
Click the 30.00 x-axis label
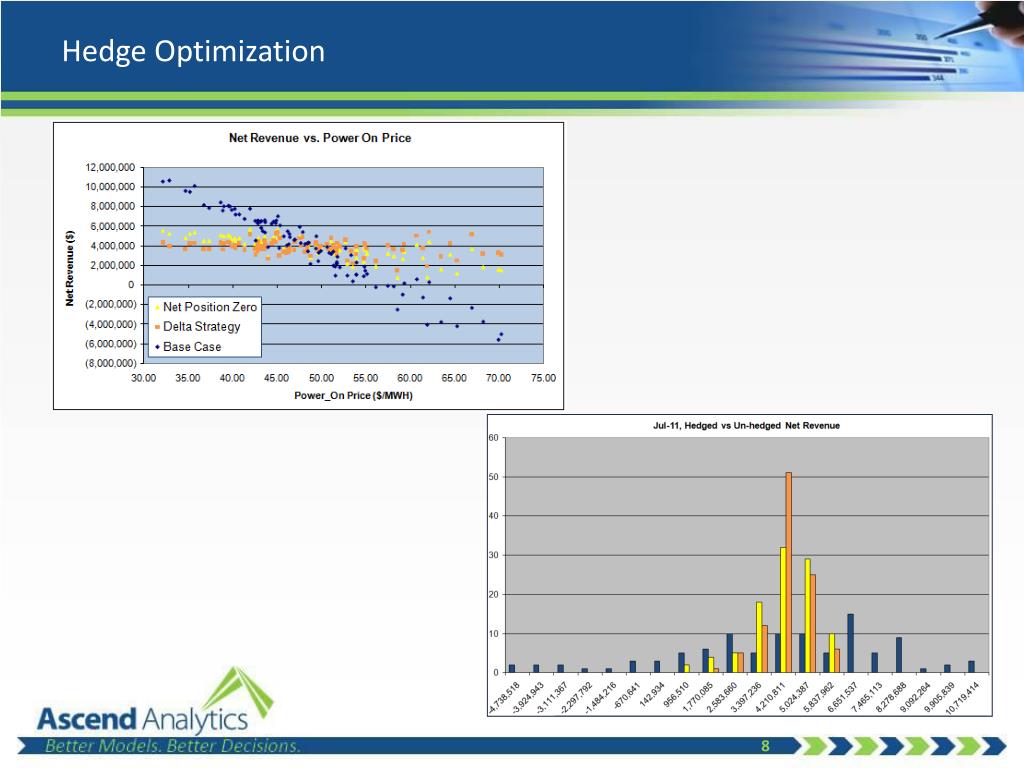coord(144,378)
